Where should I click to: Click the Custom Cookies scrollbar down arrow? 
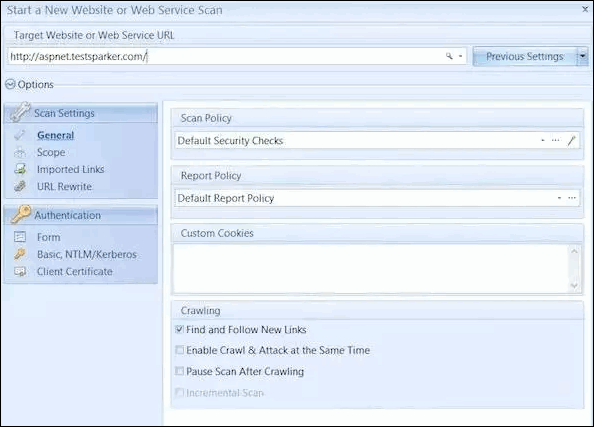(x=574, y=286)
